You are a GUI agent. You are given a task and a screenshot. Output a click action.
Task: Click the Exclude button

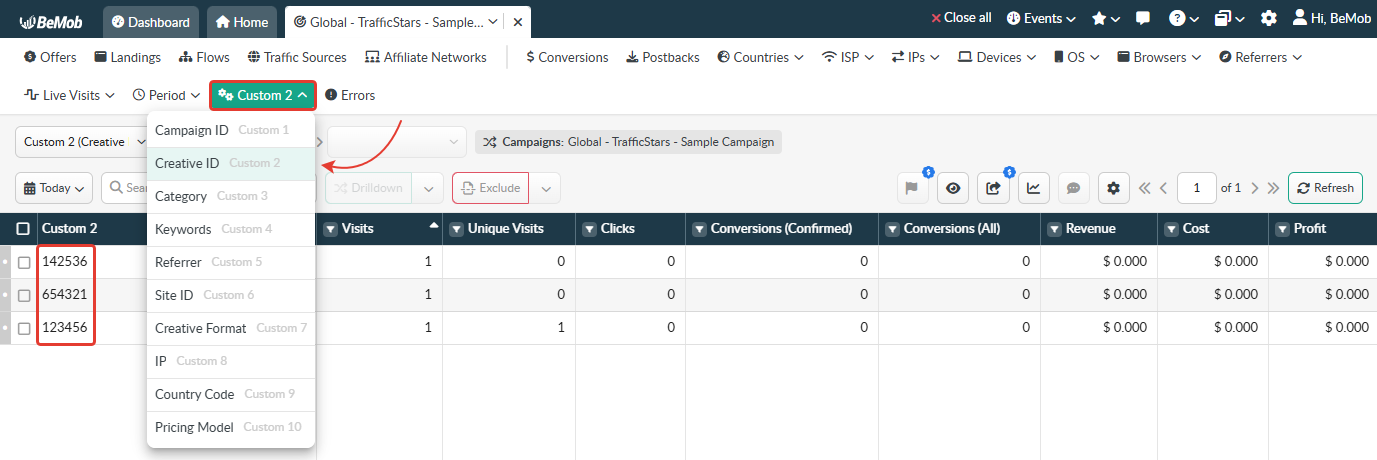click(490, 188)
